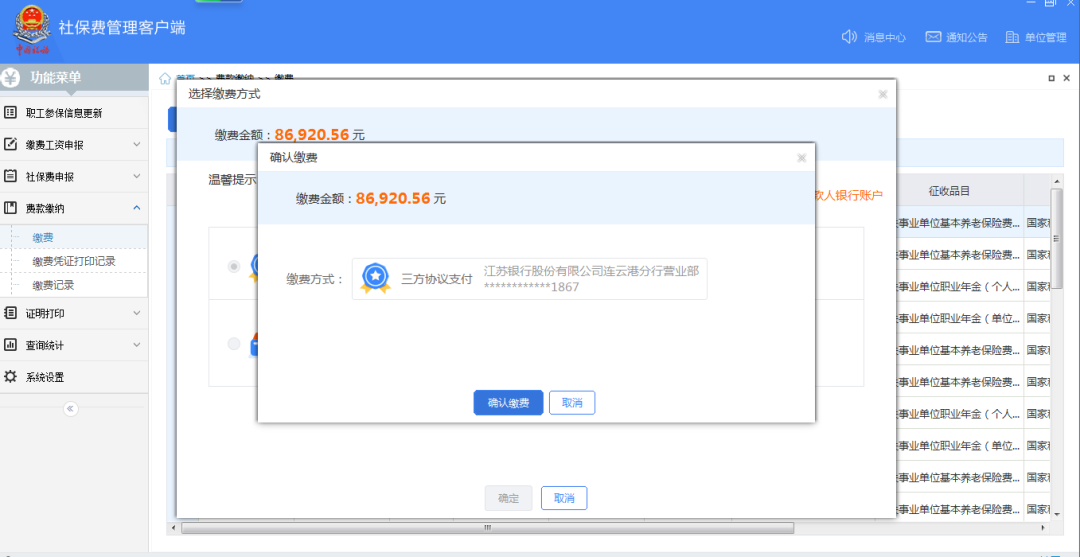Open the 消息中心 speaker icon
1080x557 pixels.
coord(849,36)
